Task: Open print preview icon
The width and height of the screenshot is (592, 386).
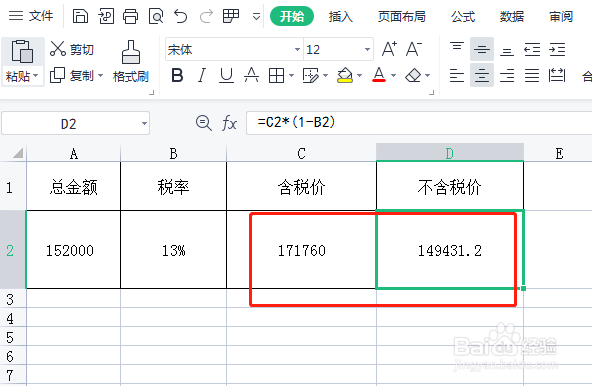Action: (156, 16)
